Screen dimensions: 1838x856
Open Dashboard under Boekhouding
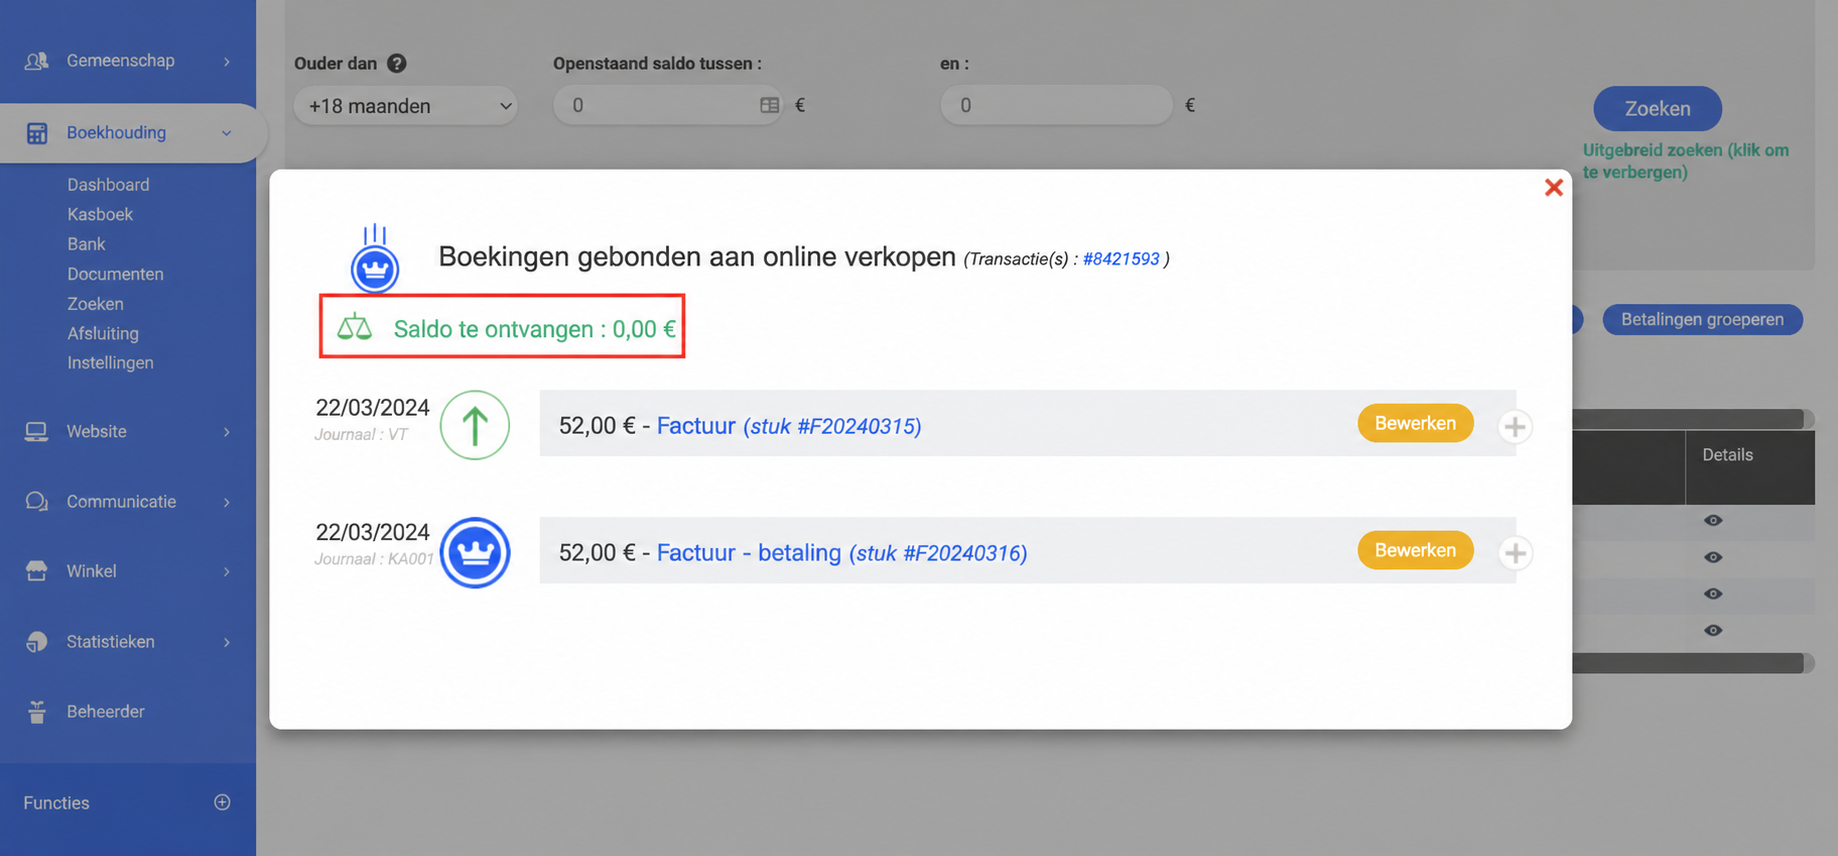(108, 185)
